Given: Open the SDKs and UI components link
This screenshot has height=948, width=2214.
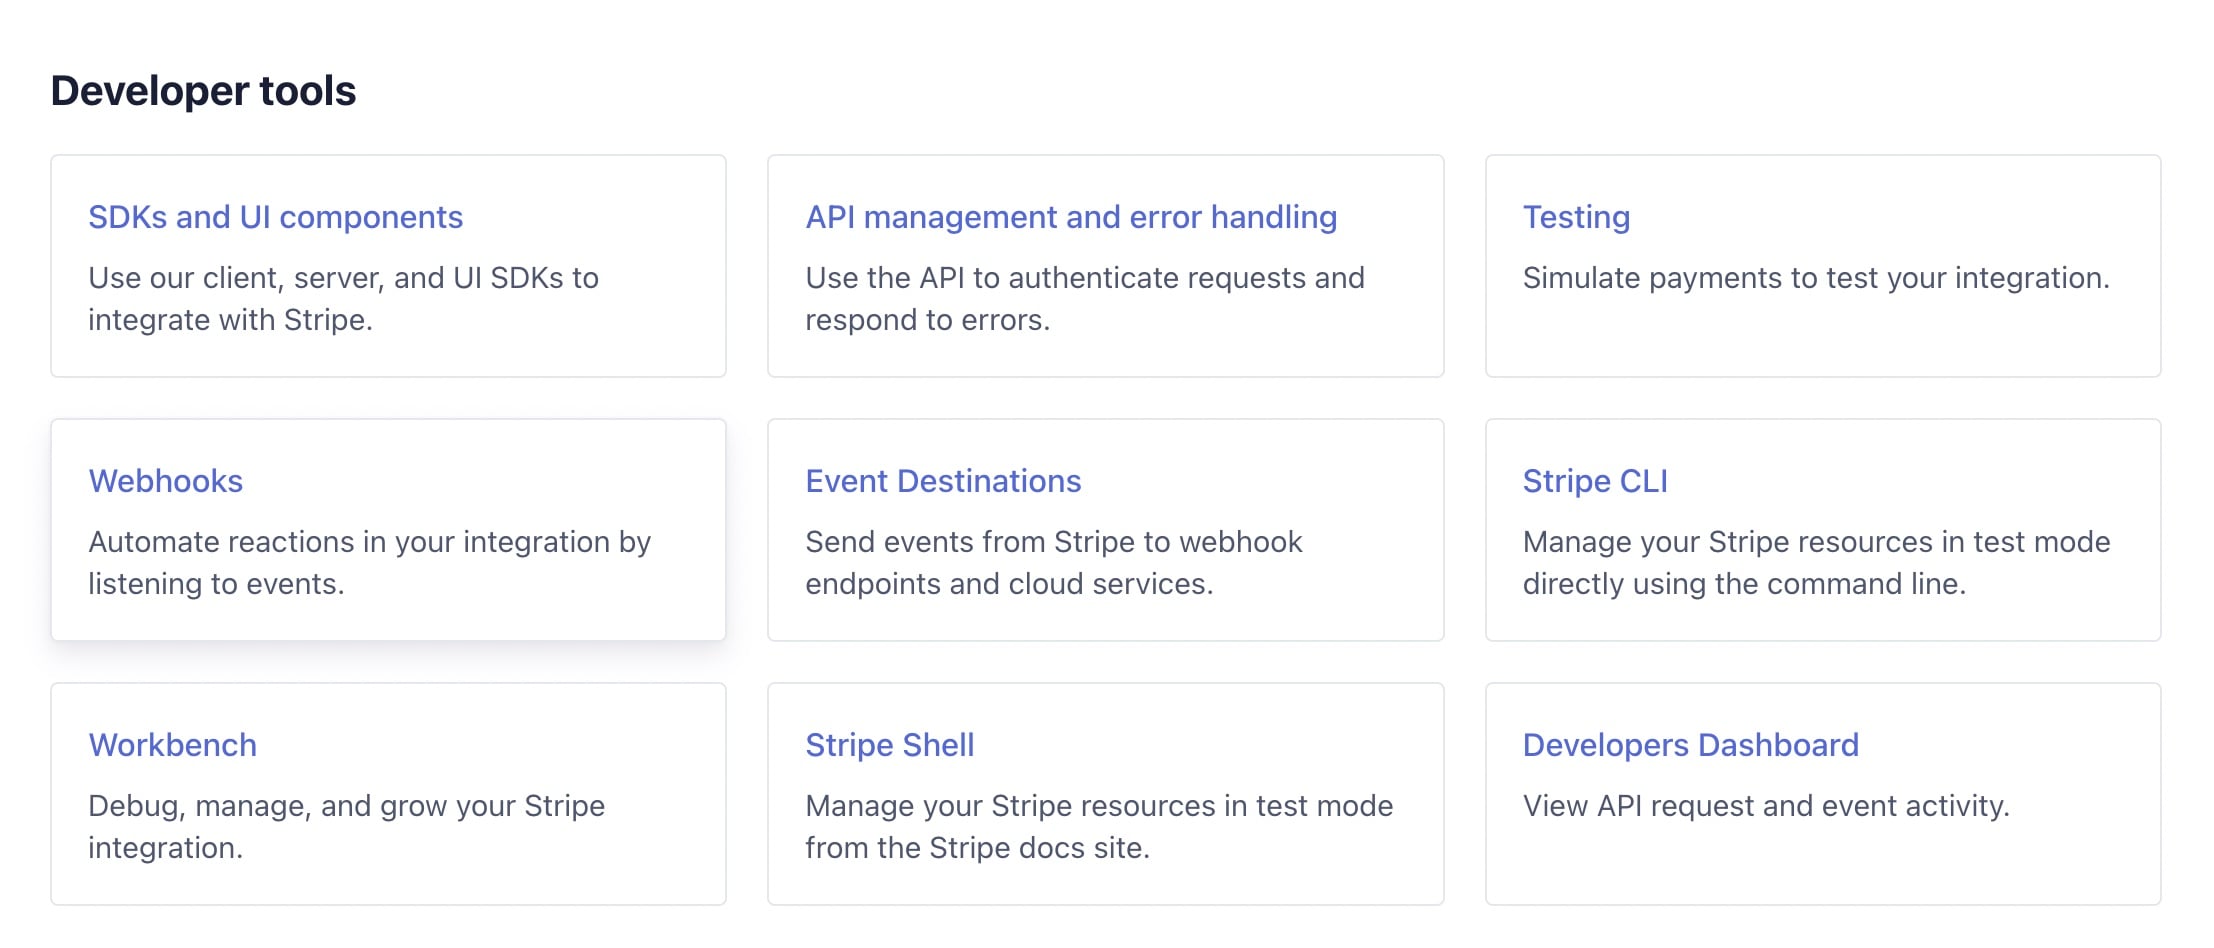Looking at the screenshot, I should point(275,217).
